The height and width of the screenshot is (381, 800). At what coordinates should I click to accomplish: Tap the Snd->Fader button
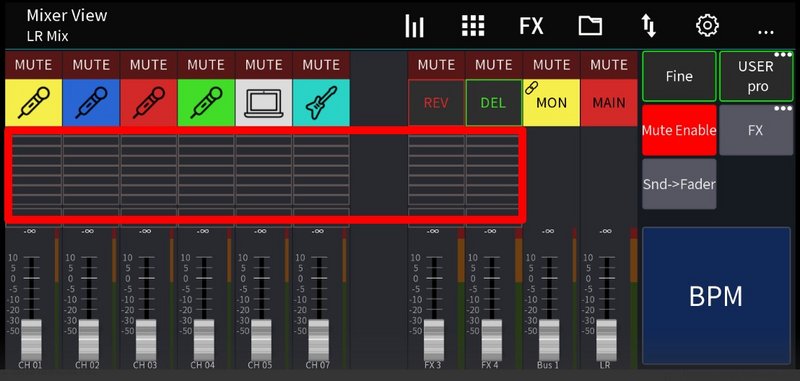(679, 184)
